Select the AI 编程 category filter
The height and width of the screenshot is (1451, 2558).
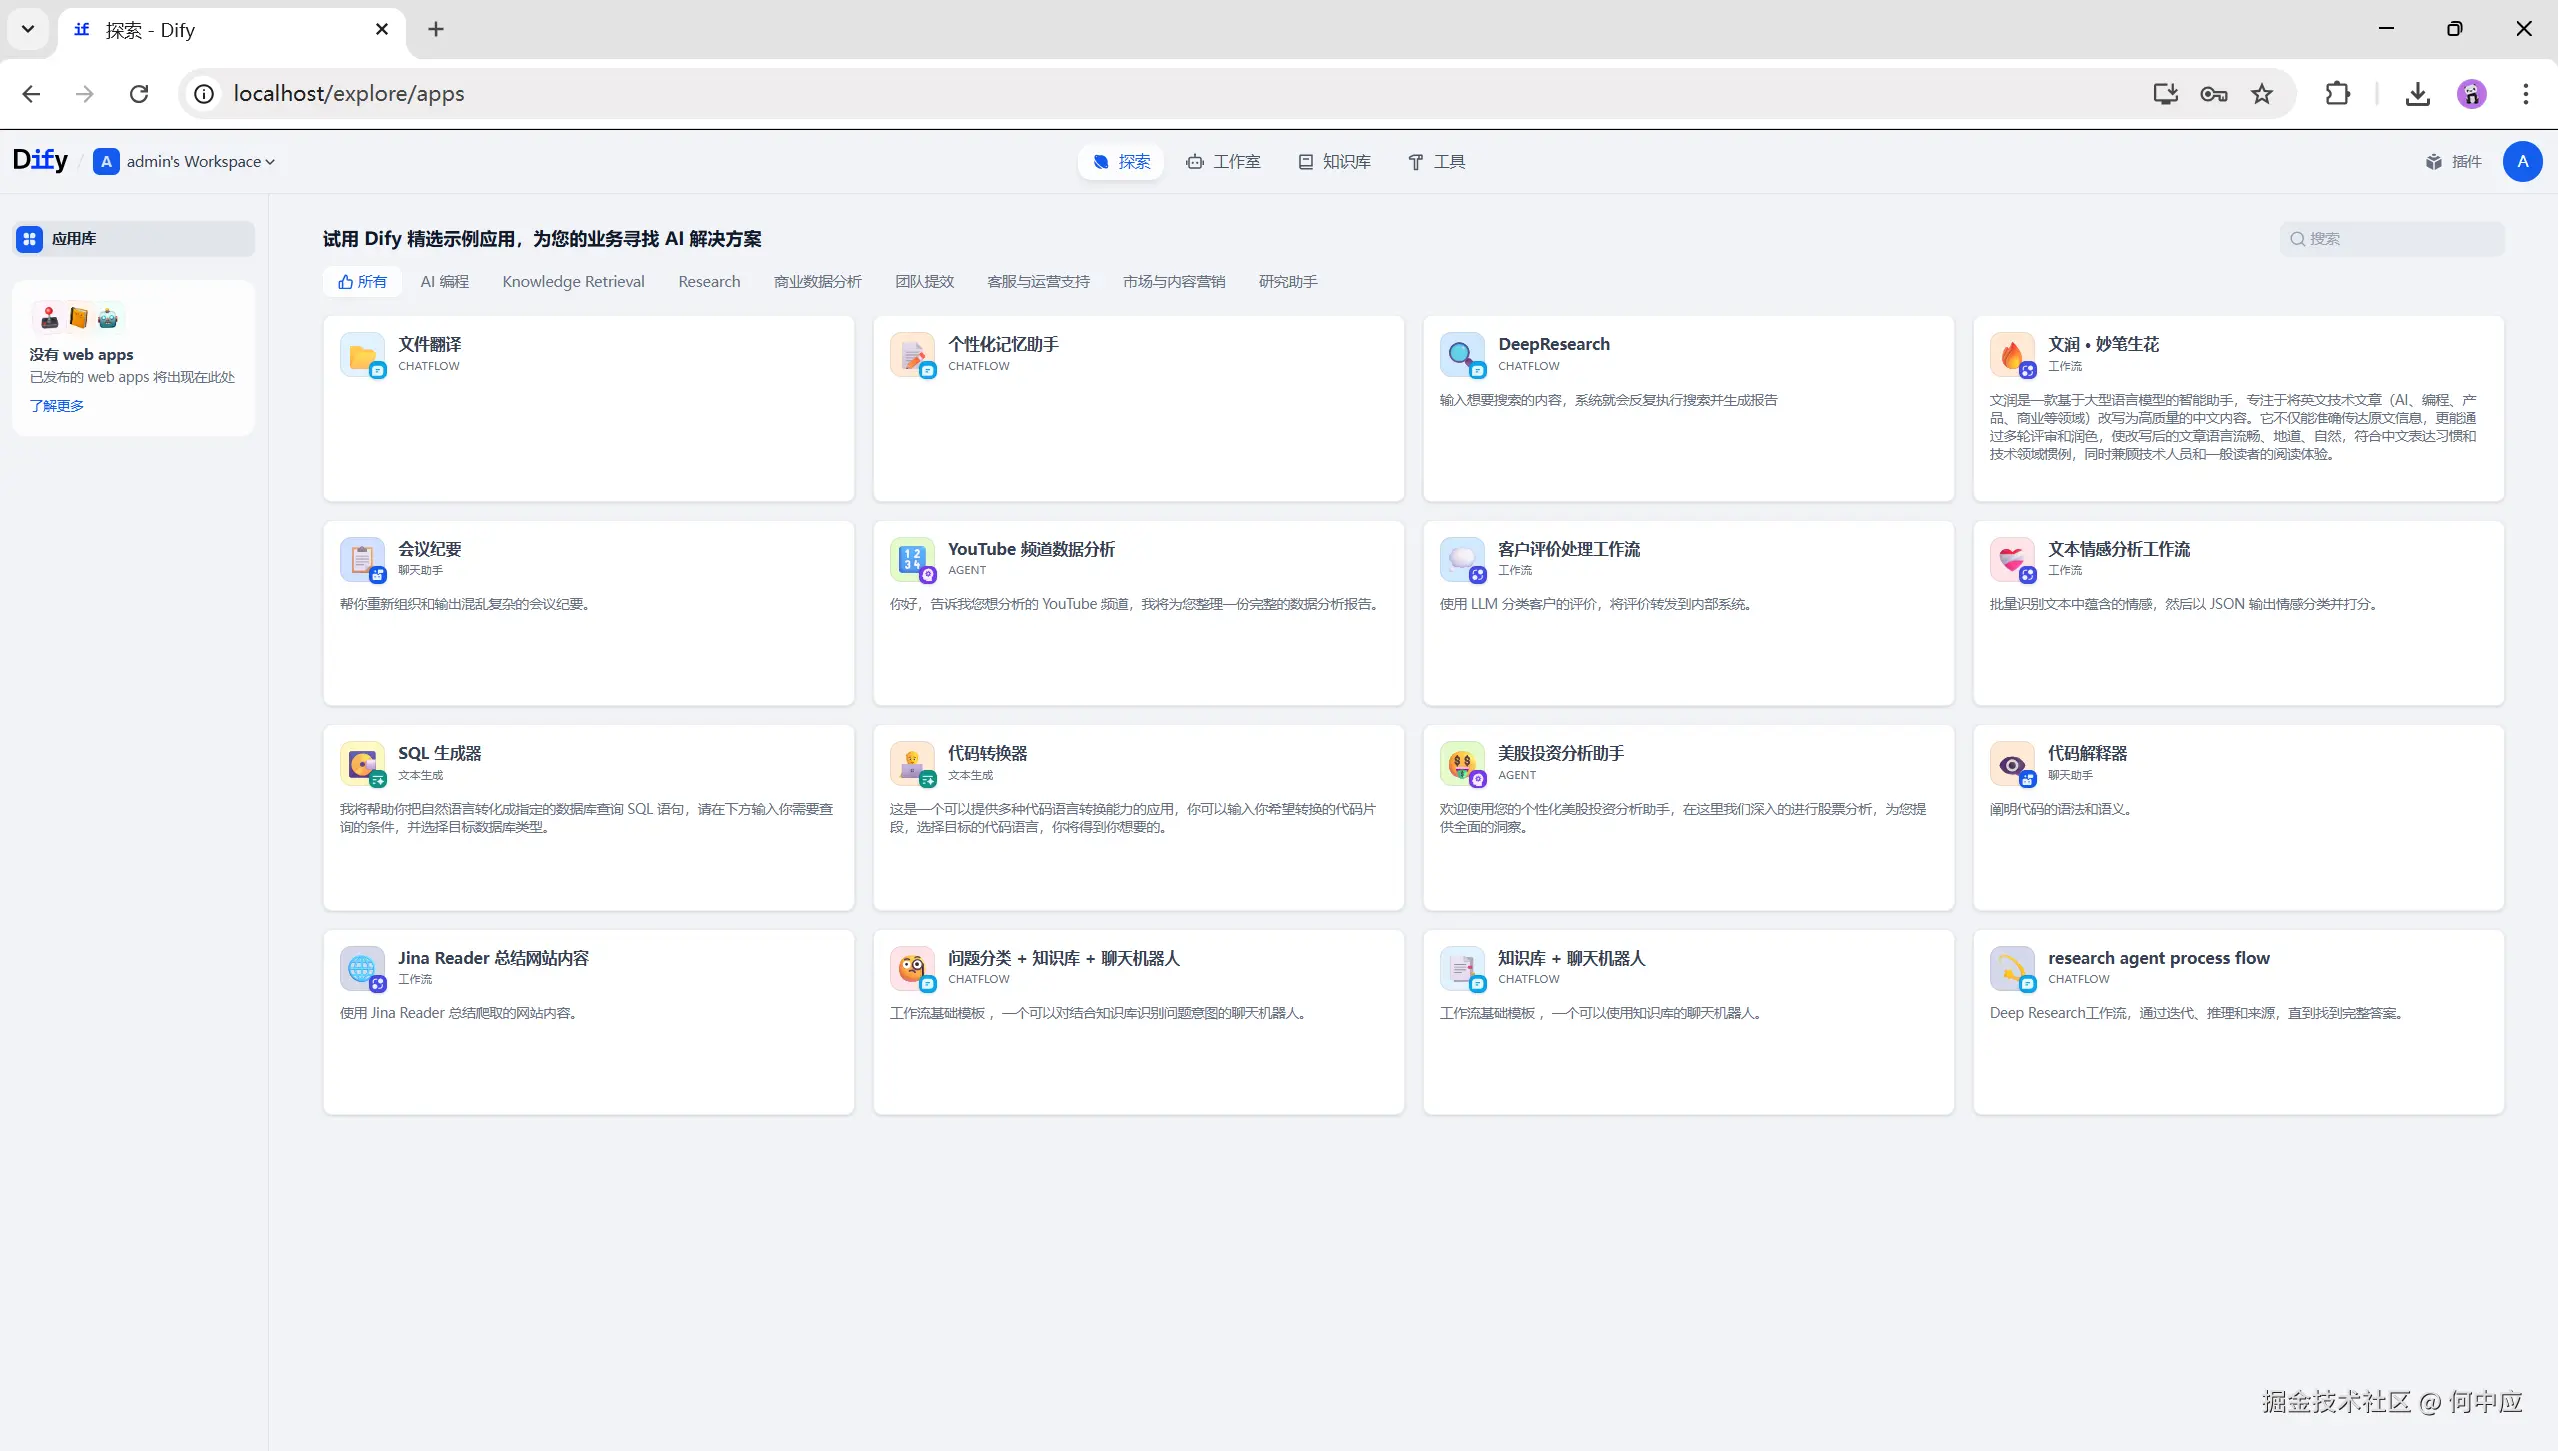tap(444, 282)
